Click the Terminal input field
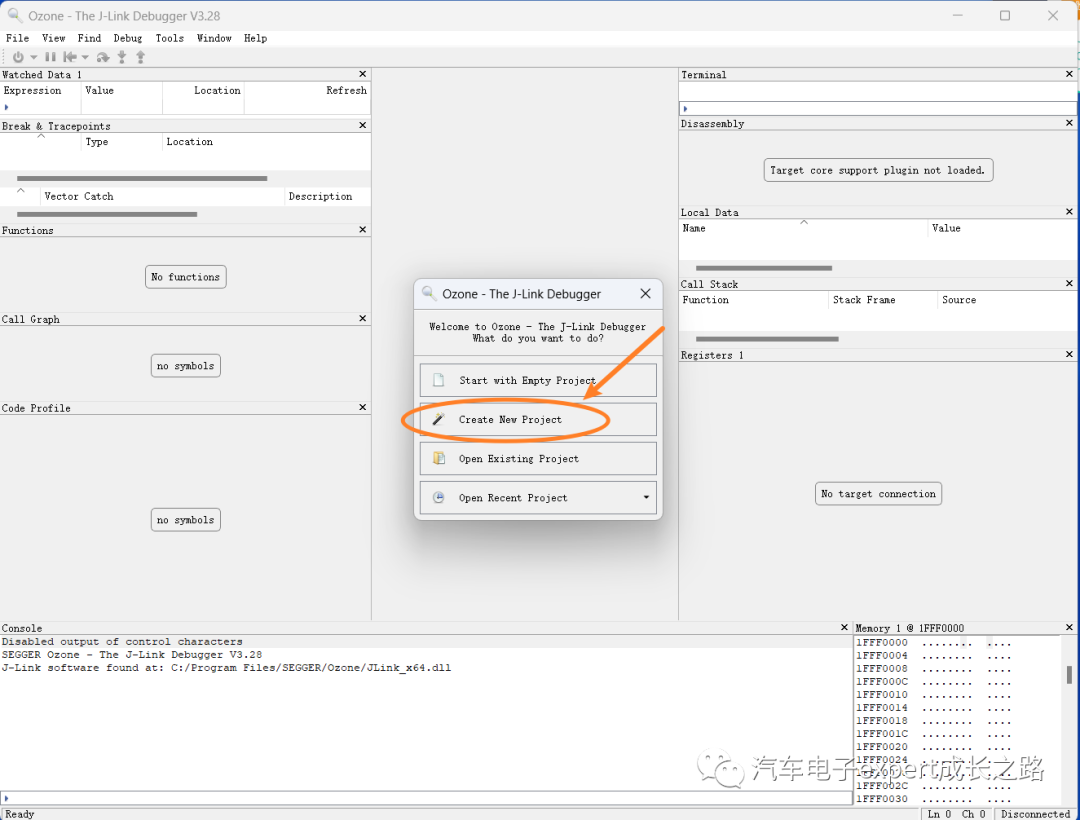Viewport: 1080px width, 820px height. [x=878, y=109]
